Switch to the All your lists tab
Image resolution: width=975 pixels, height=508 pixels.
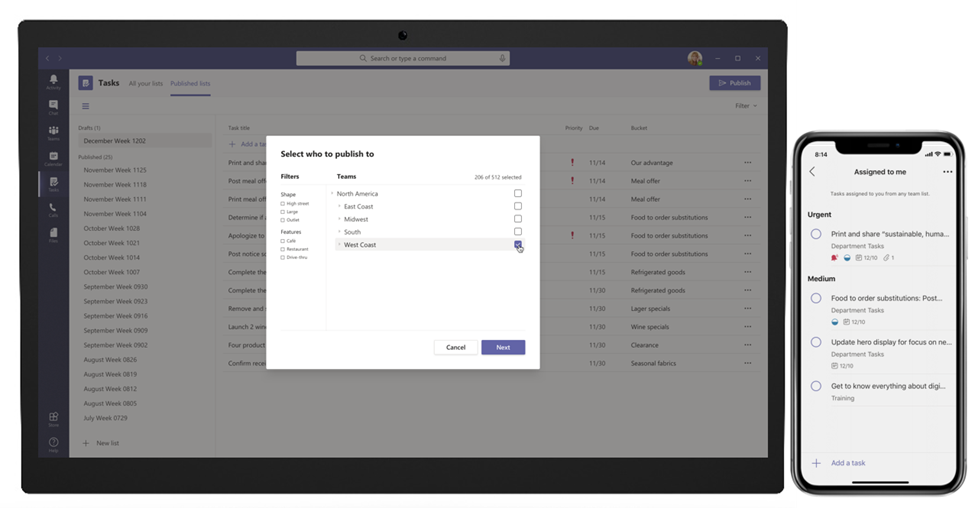[x=145, y=84]
